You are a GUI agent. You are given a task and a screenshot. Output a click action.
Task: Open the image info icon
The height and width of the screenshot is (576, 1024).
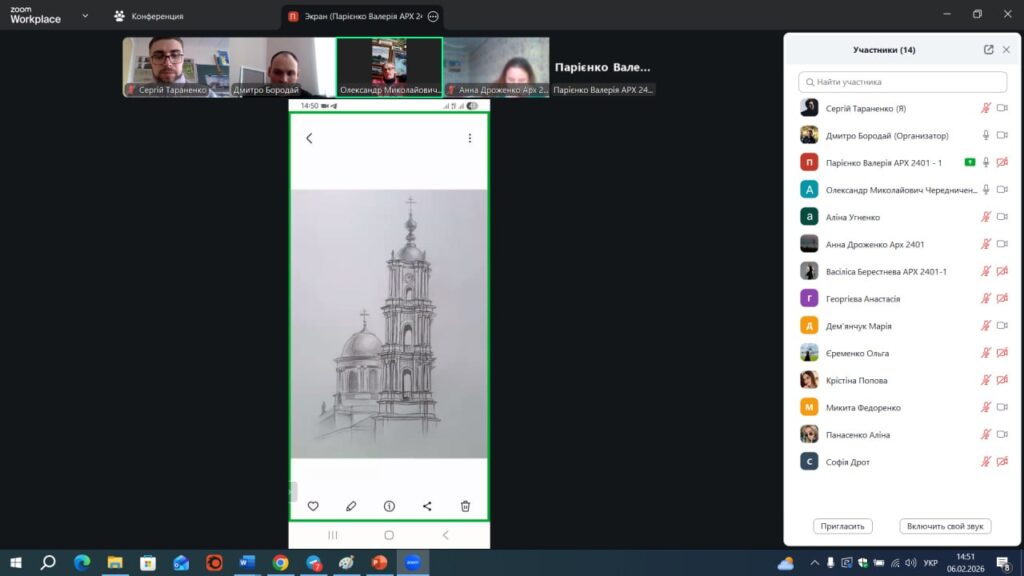(389, 506)
